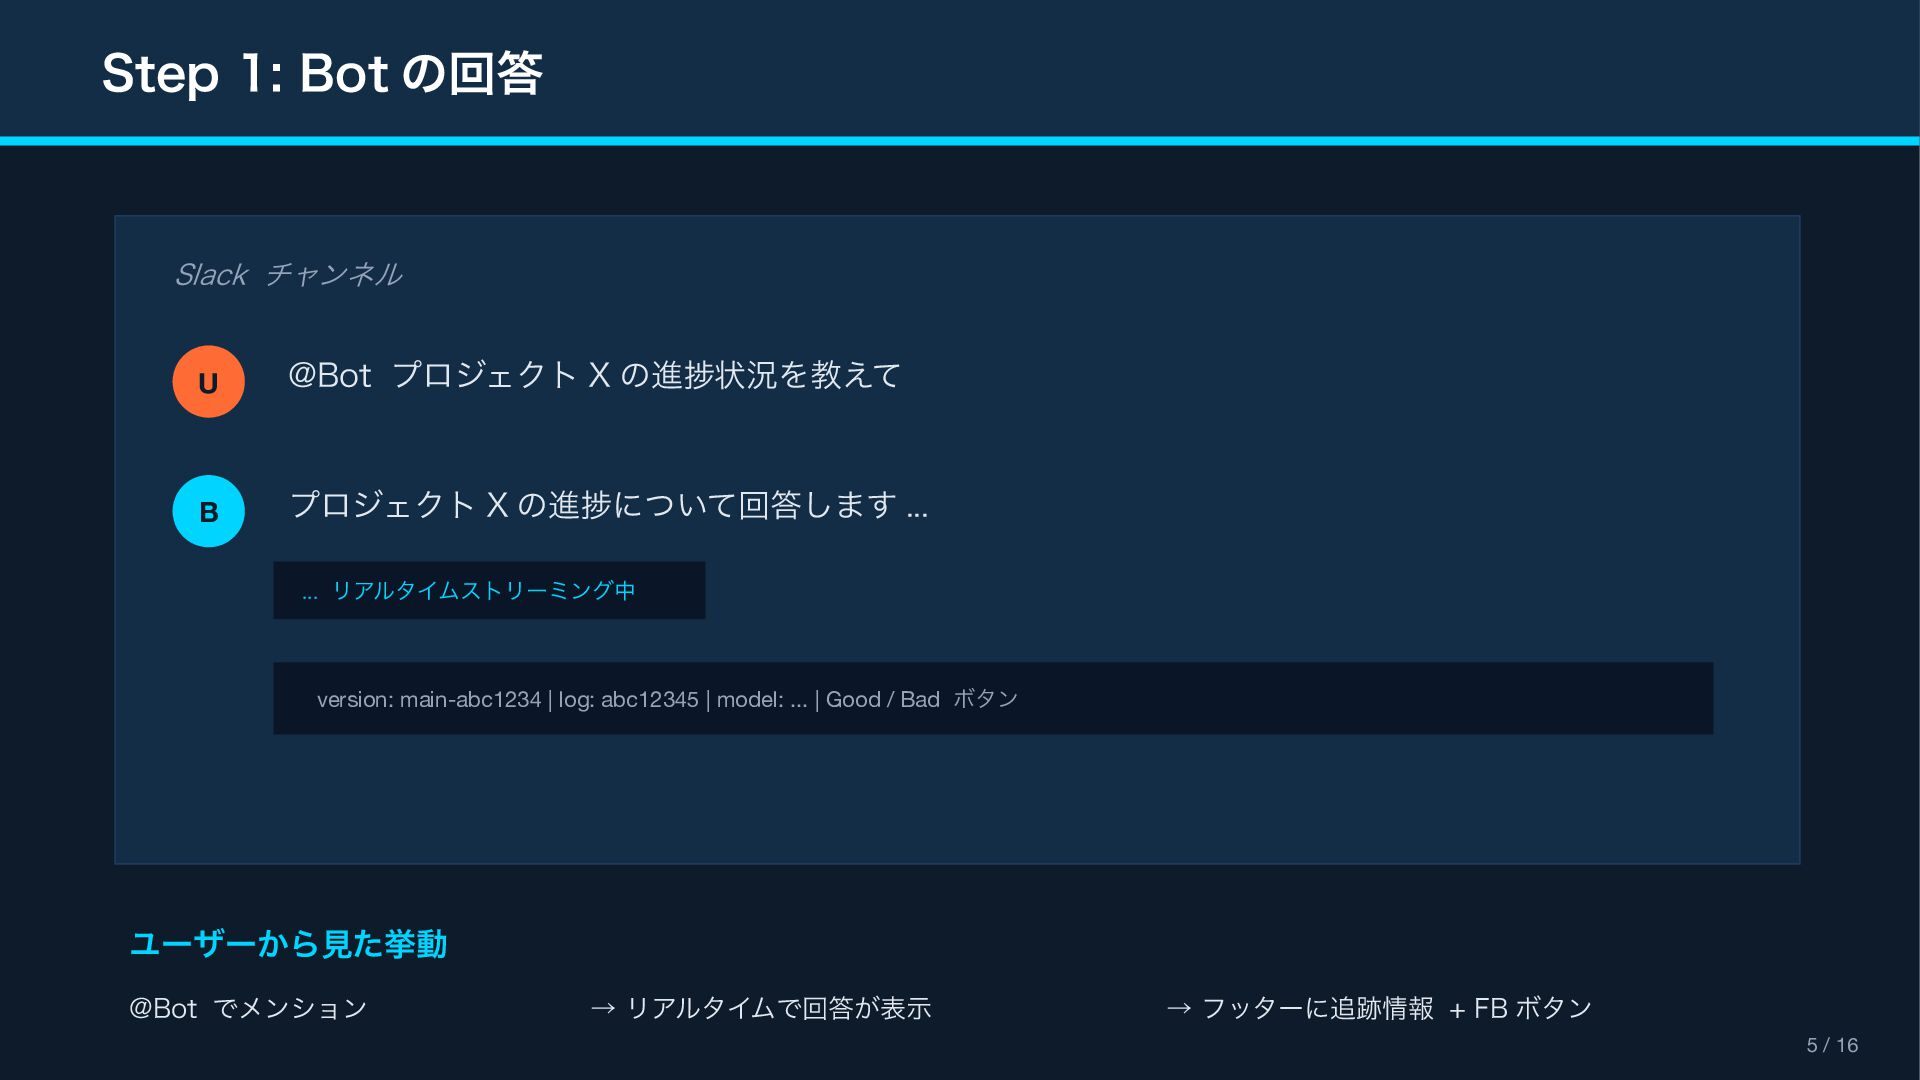The width and height of the screenshot is (1920, 1080).
Task: Click the cyan B bot avatar
Action: click(x=208, y=511)
